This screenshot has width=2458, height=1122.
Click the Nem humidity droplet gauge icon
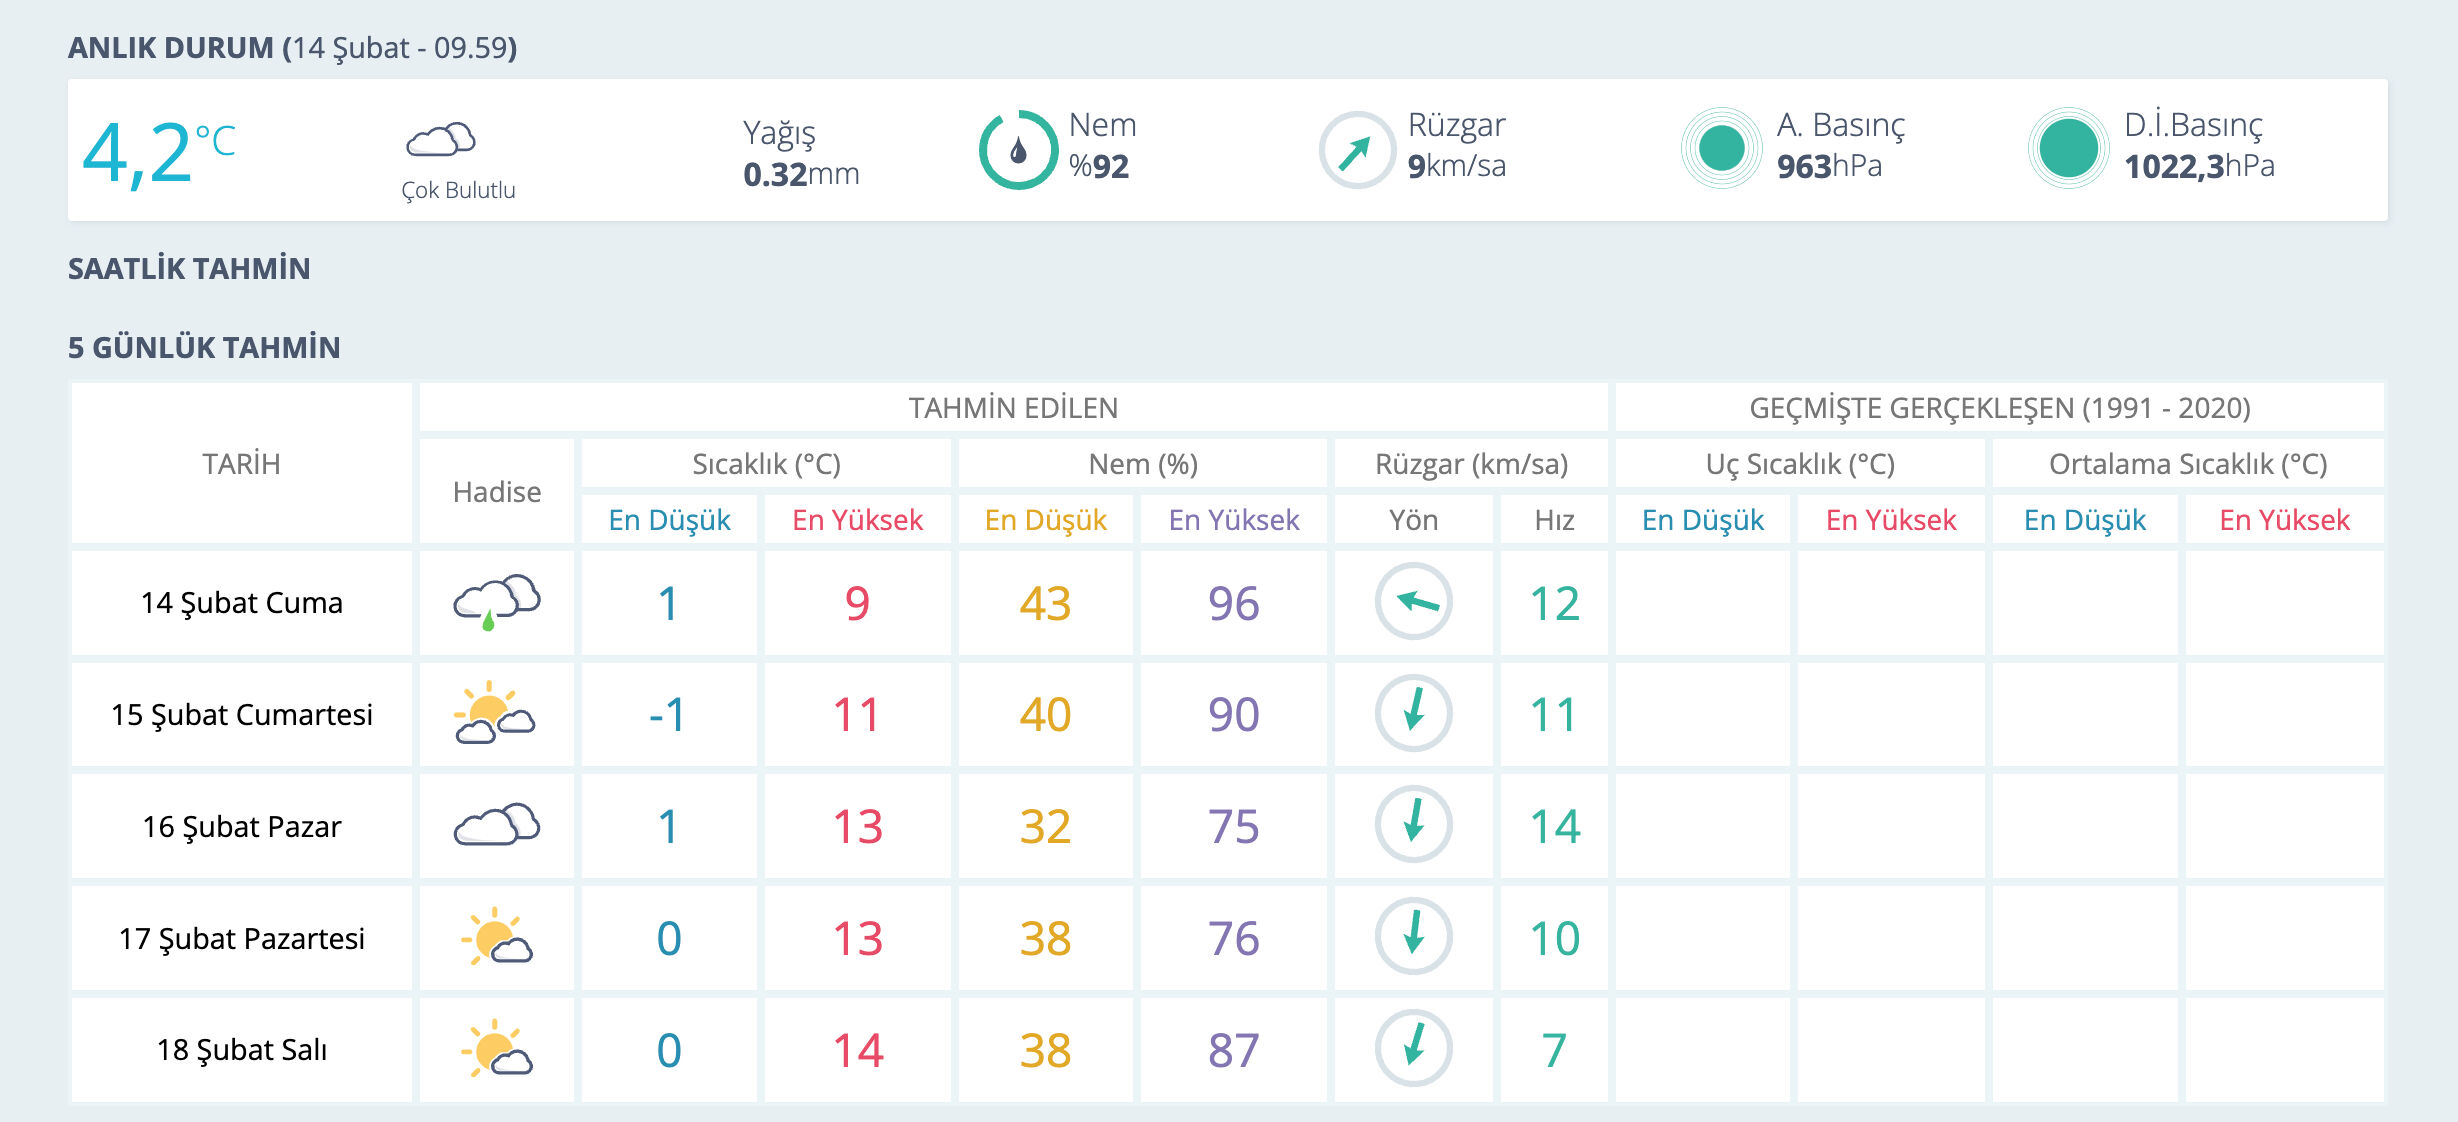click(1018, 151)
